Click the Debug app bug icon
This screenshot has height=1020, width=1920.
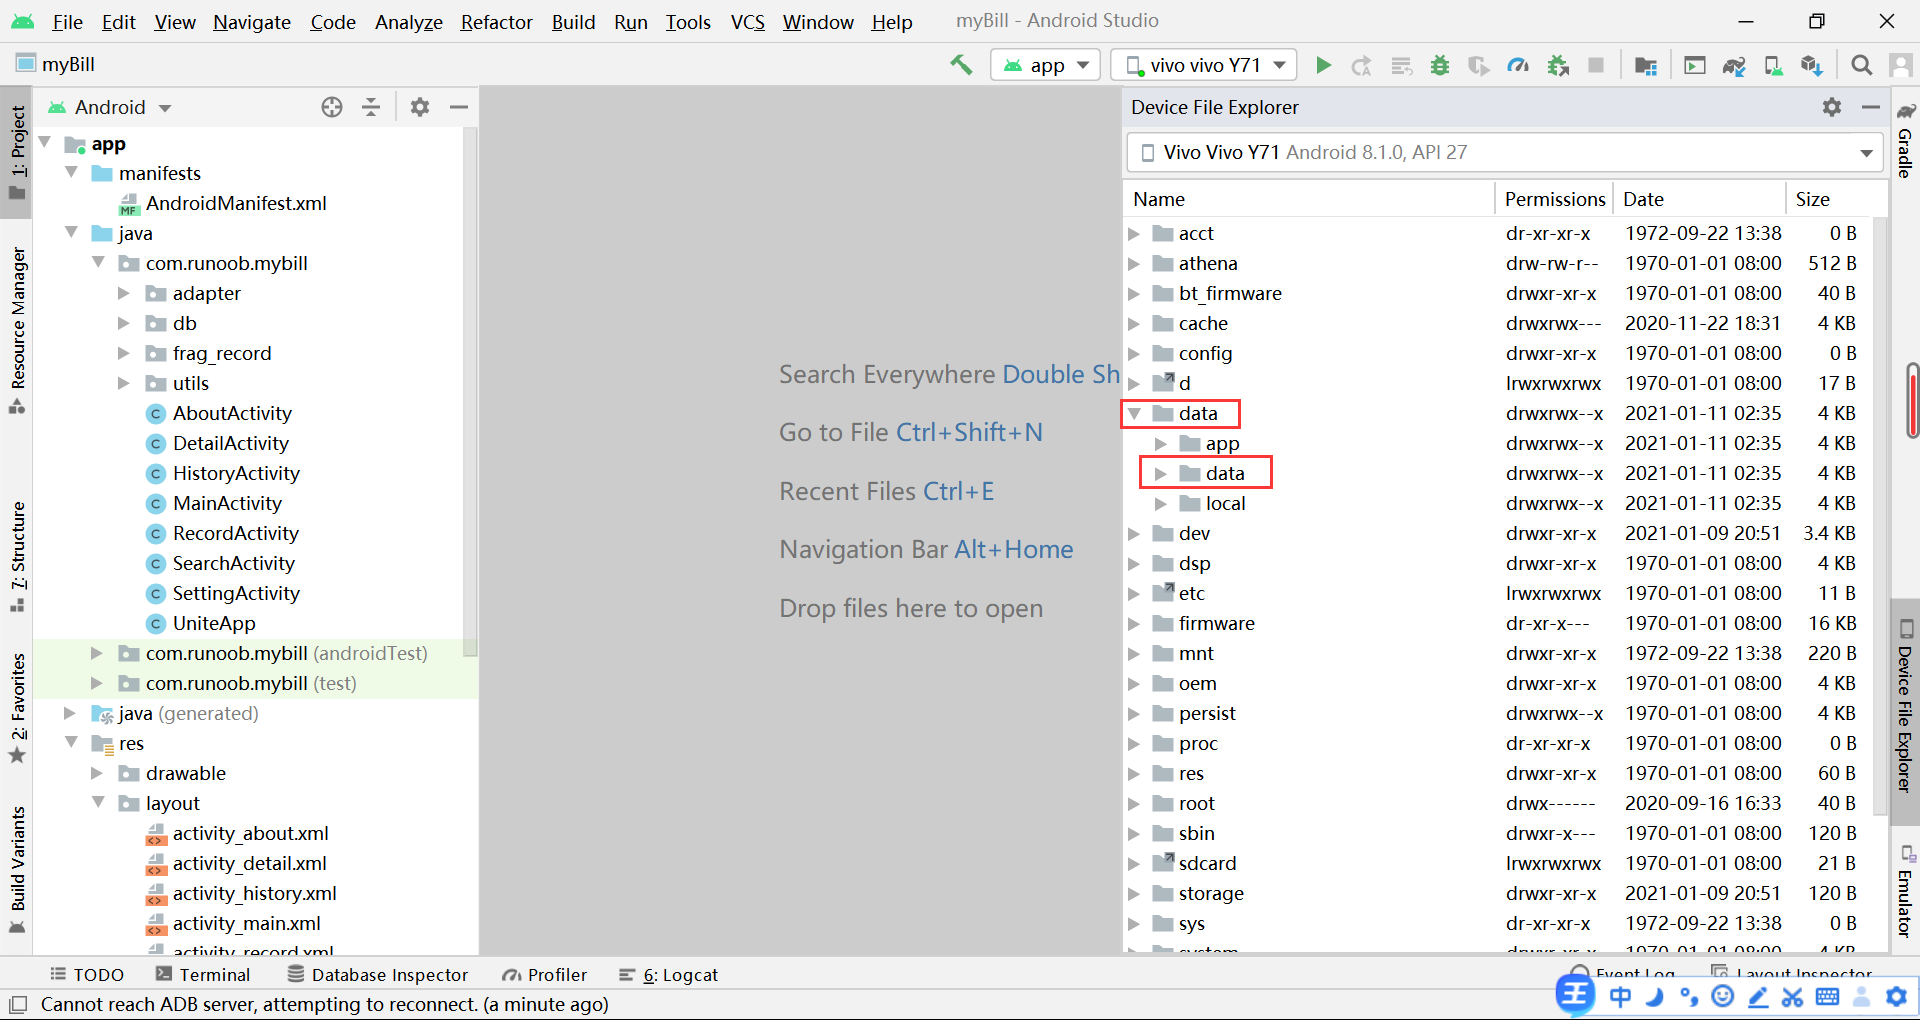tap(1440, 65)
